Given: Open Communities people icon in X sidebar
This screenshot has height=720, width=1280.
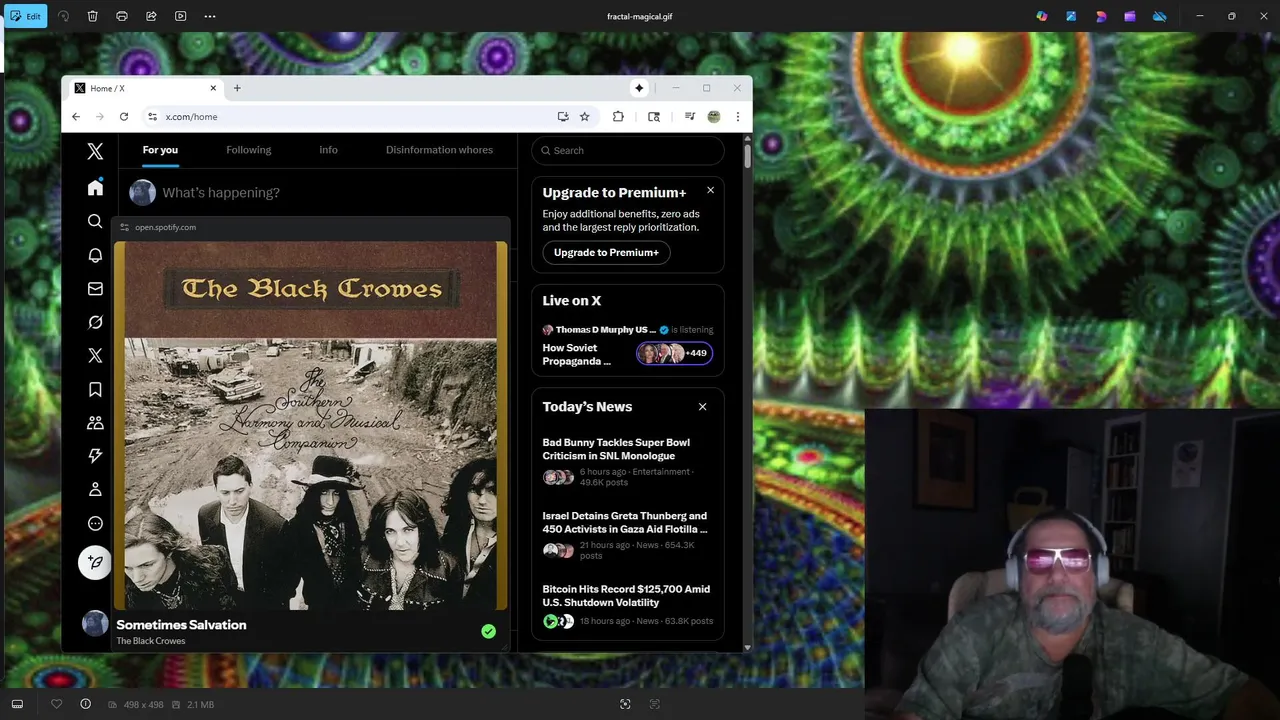Looking at the screenshot, I should [x=95, y=422].
